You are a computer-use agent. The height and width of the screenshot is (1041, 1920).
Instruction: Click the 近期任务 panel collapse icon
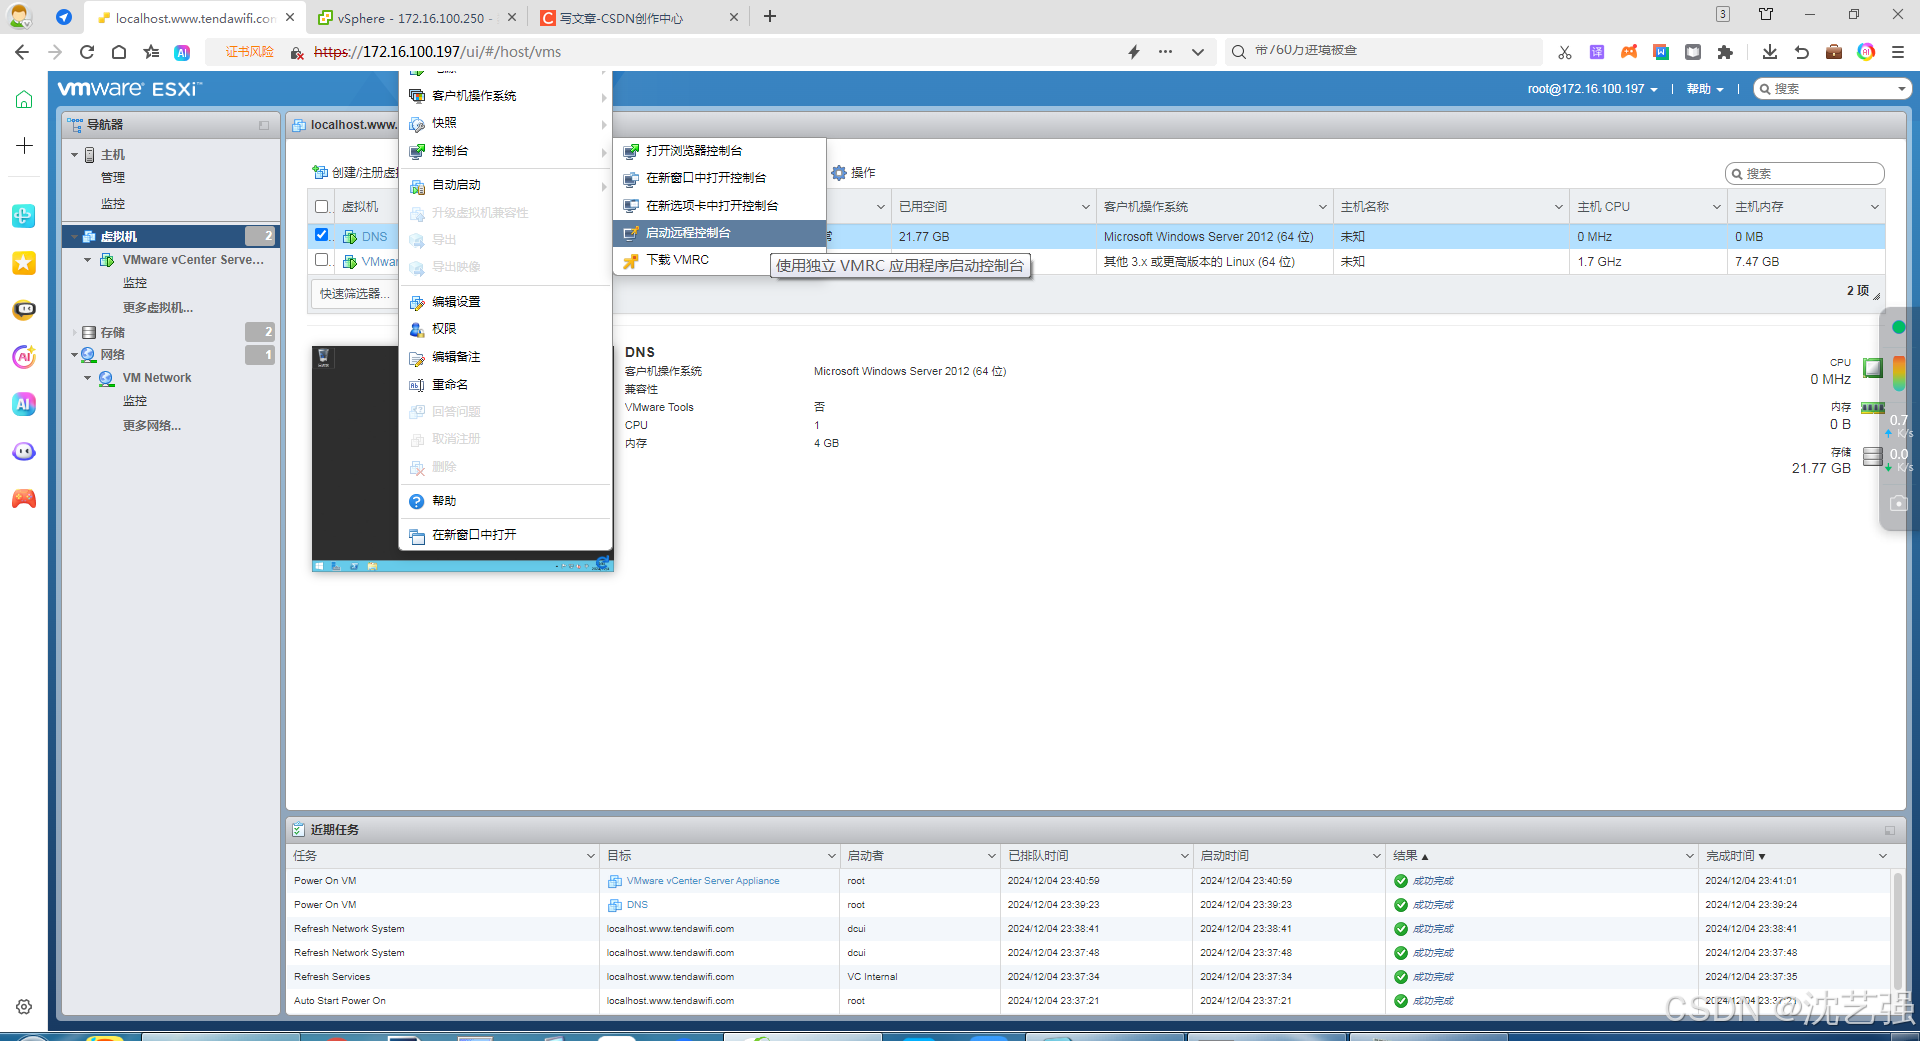(1889, 830)
